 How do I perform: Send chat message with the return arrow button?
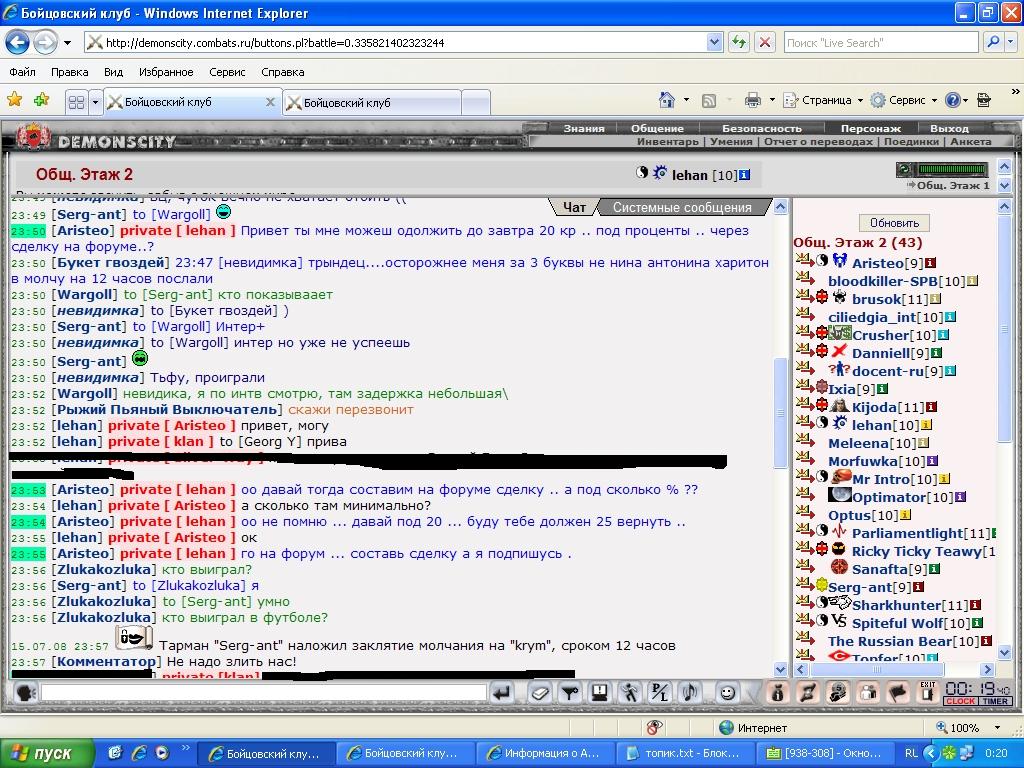click(x=502, y=692)
